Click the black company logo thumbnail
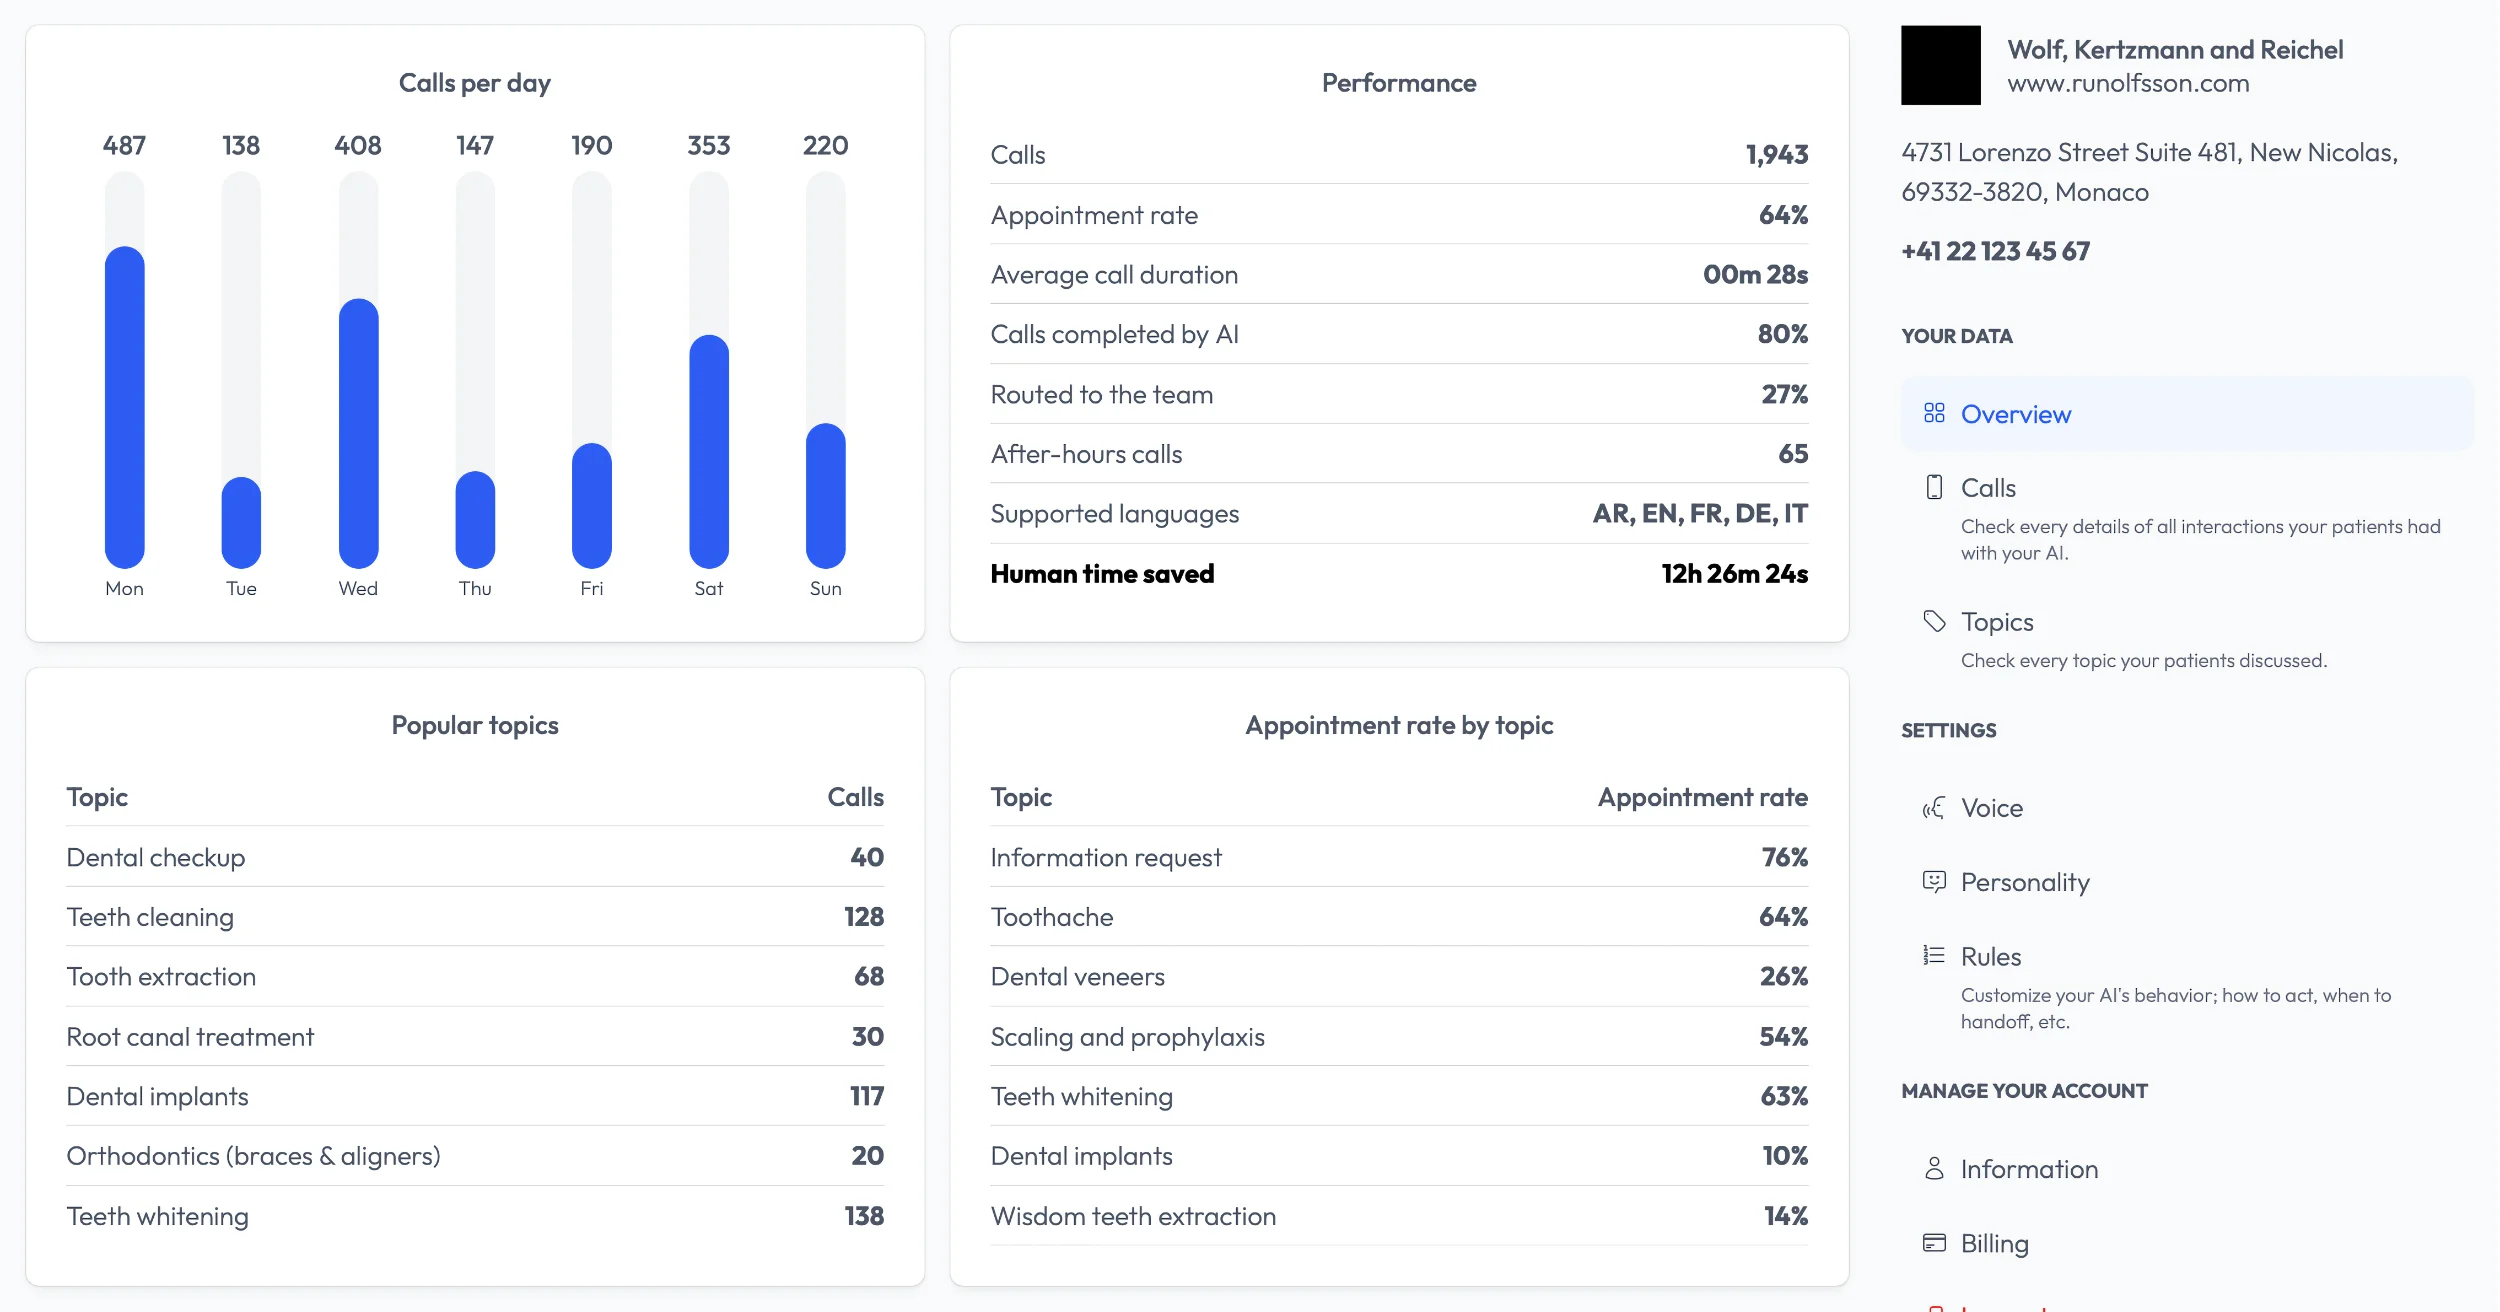Viewport: 2500px width, 1312px height. pos(1940,65)
